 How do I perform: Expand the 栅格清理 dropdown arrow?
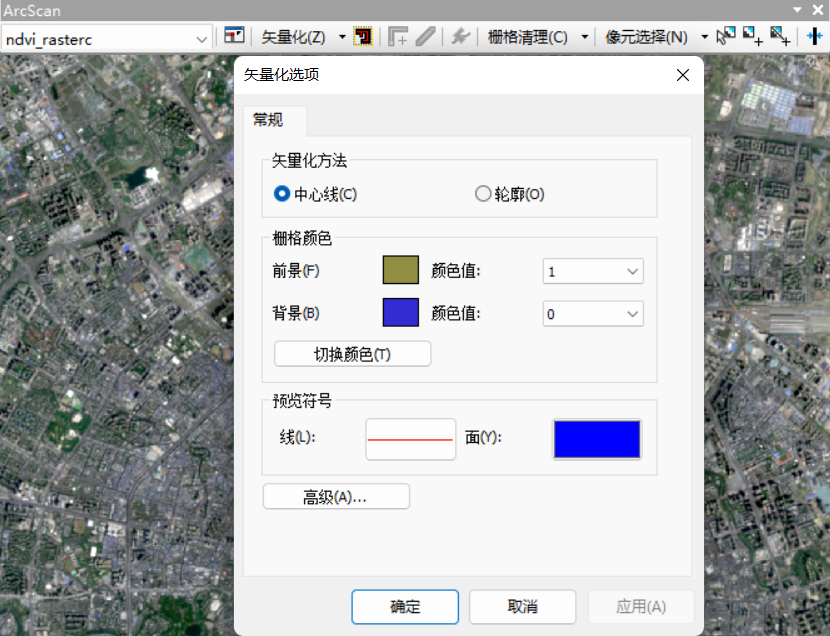pos(585,37)
